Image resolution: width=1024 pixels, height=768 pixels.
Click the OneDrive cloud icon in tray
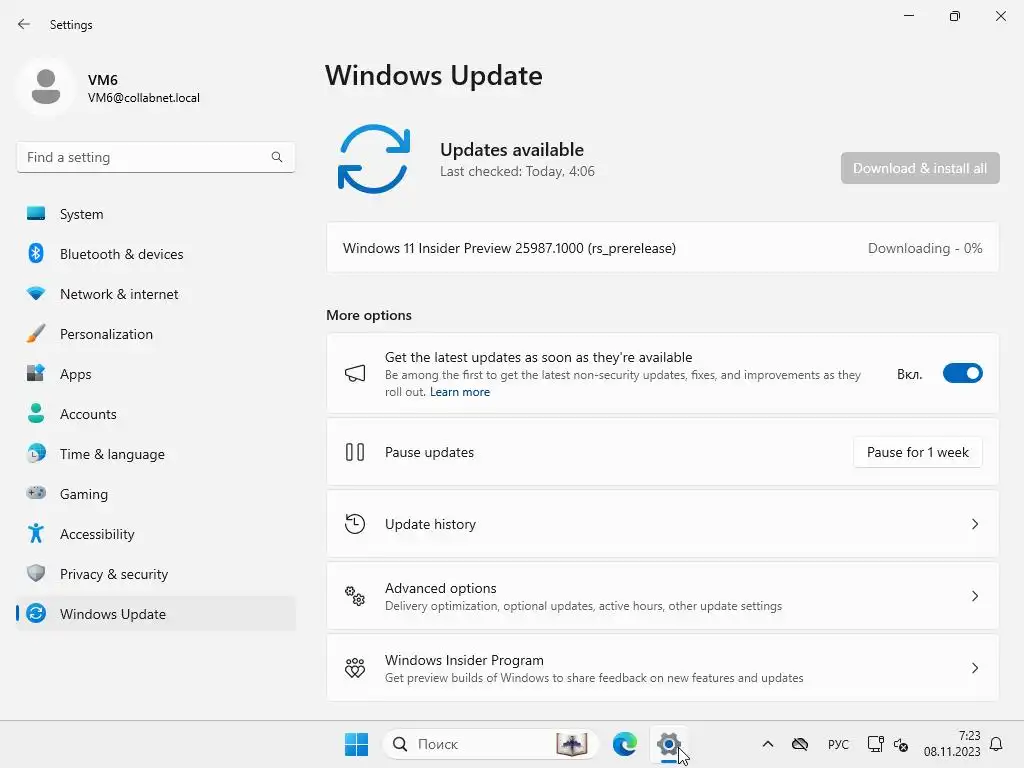point(800,744)
